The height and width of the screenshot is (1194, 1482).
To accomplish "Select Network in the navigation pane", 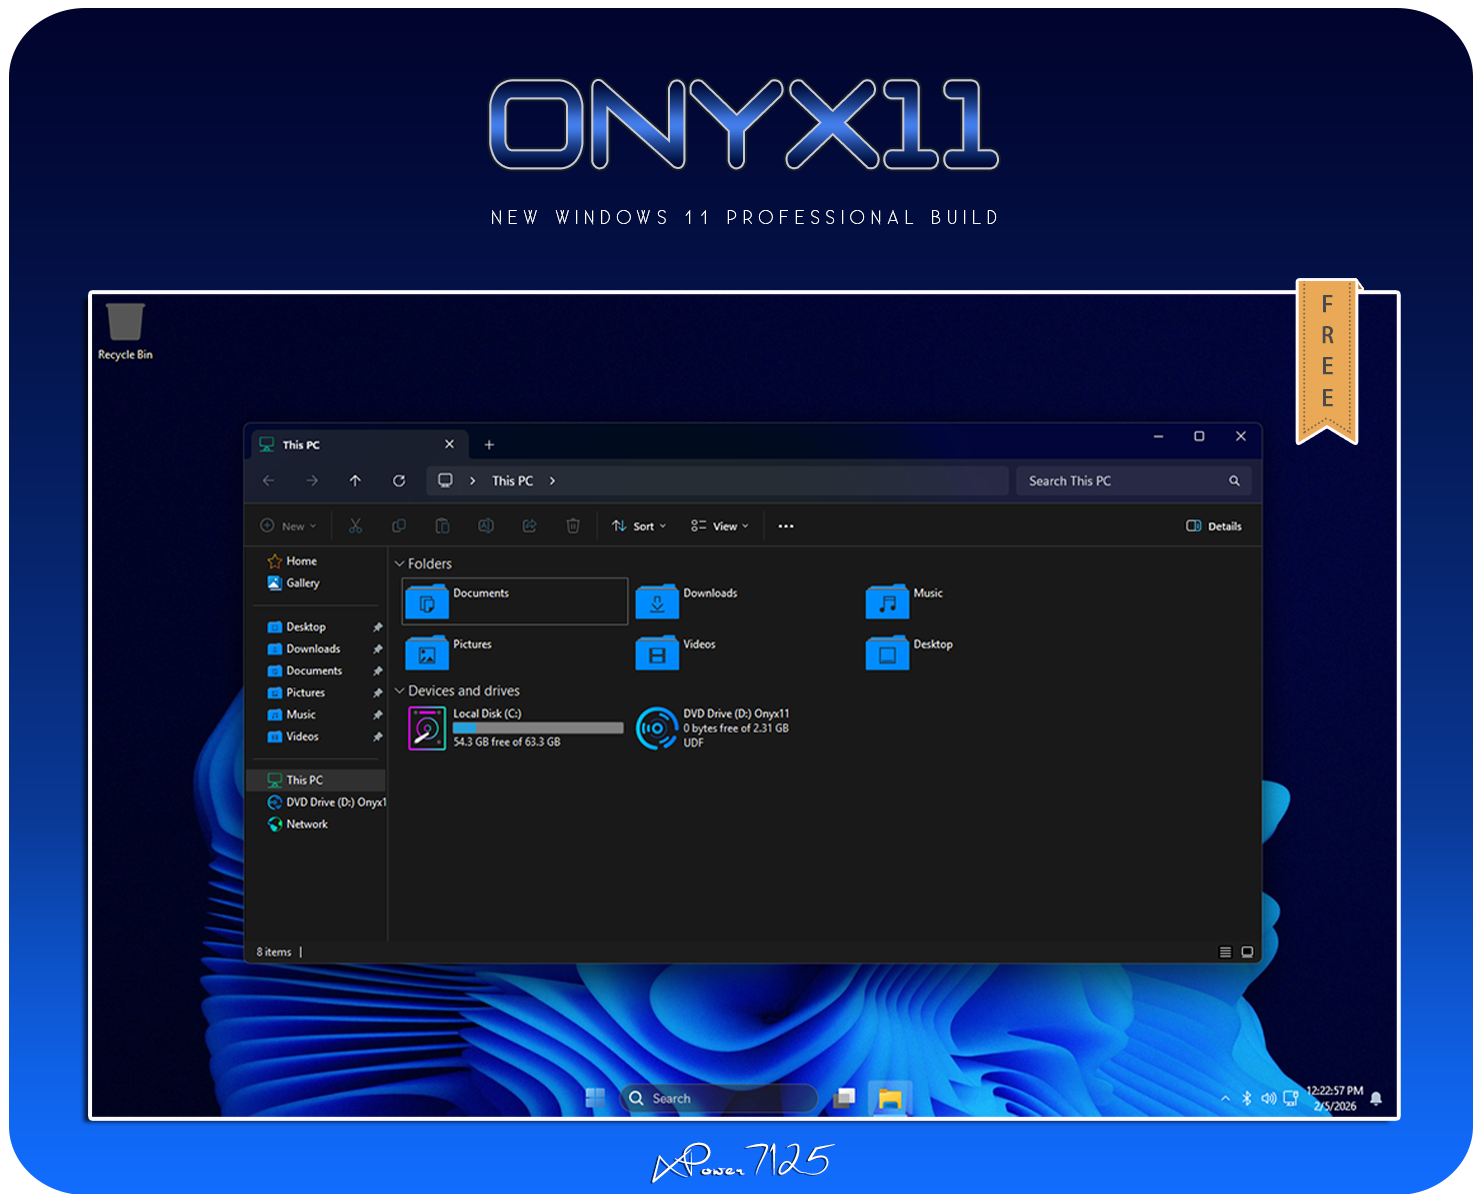I will (306, 824).
